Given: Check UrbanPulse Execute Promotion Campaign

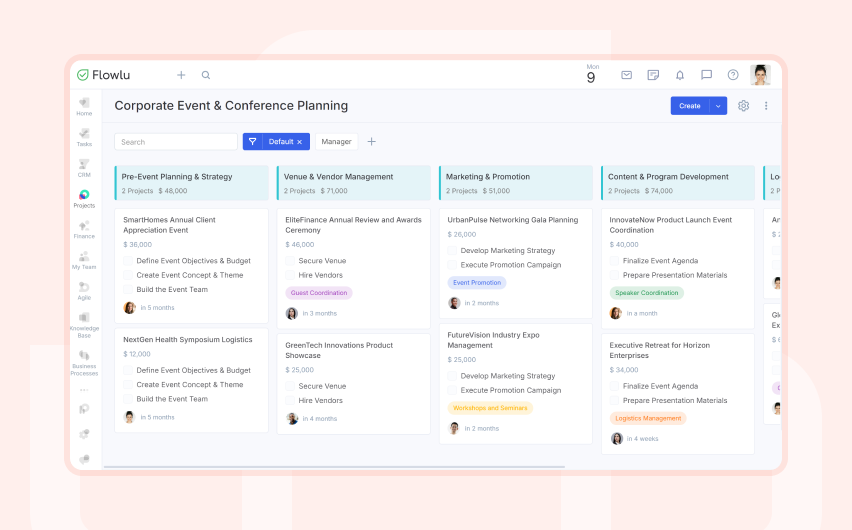Looking at the screenshot, I should click(452, 265).
